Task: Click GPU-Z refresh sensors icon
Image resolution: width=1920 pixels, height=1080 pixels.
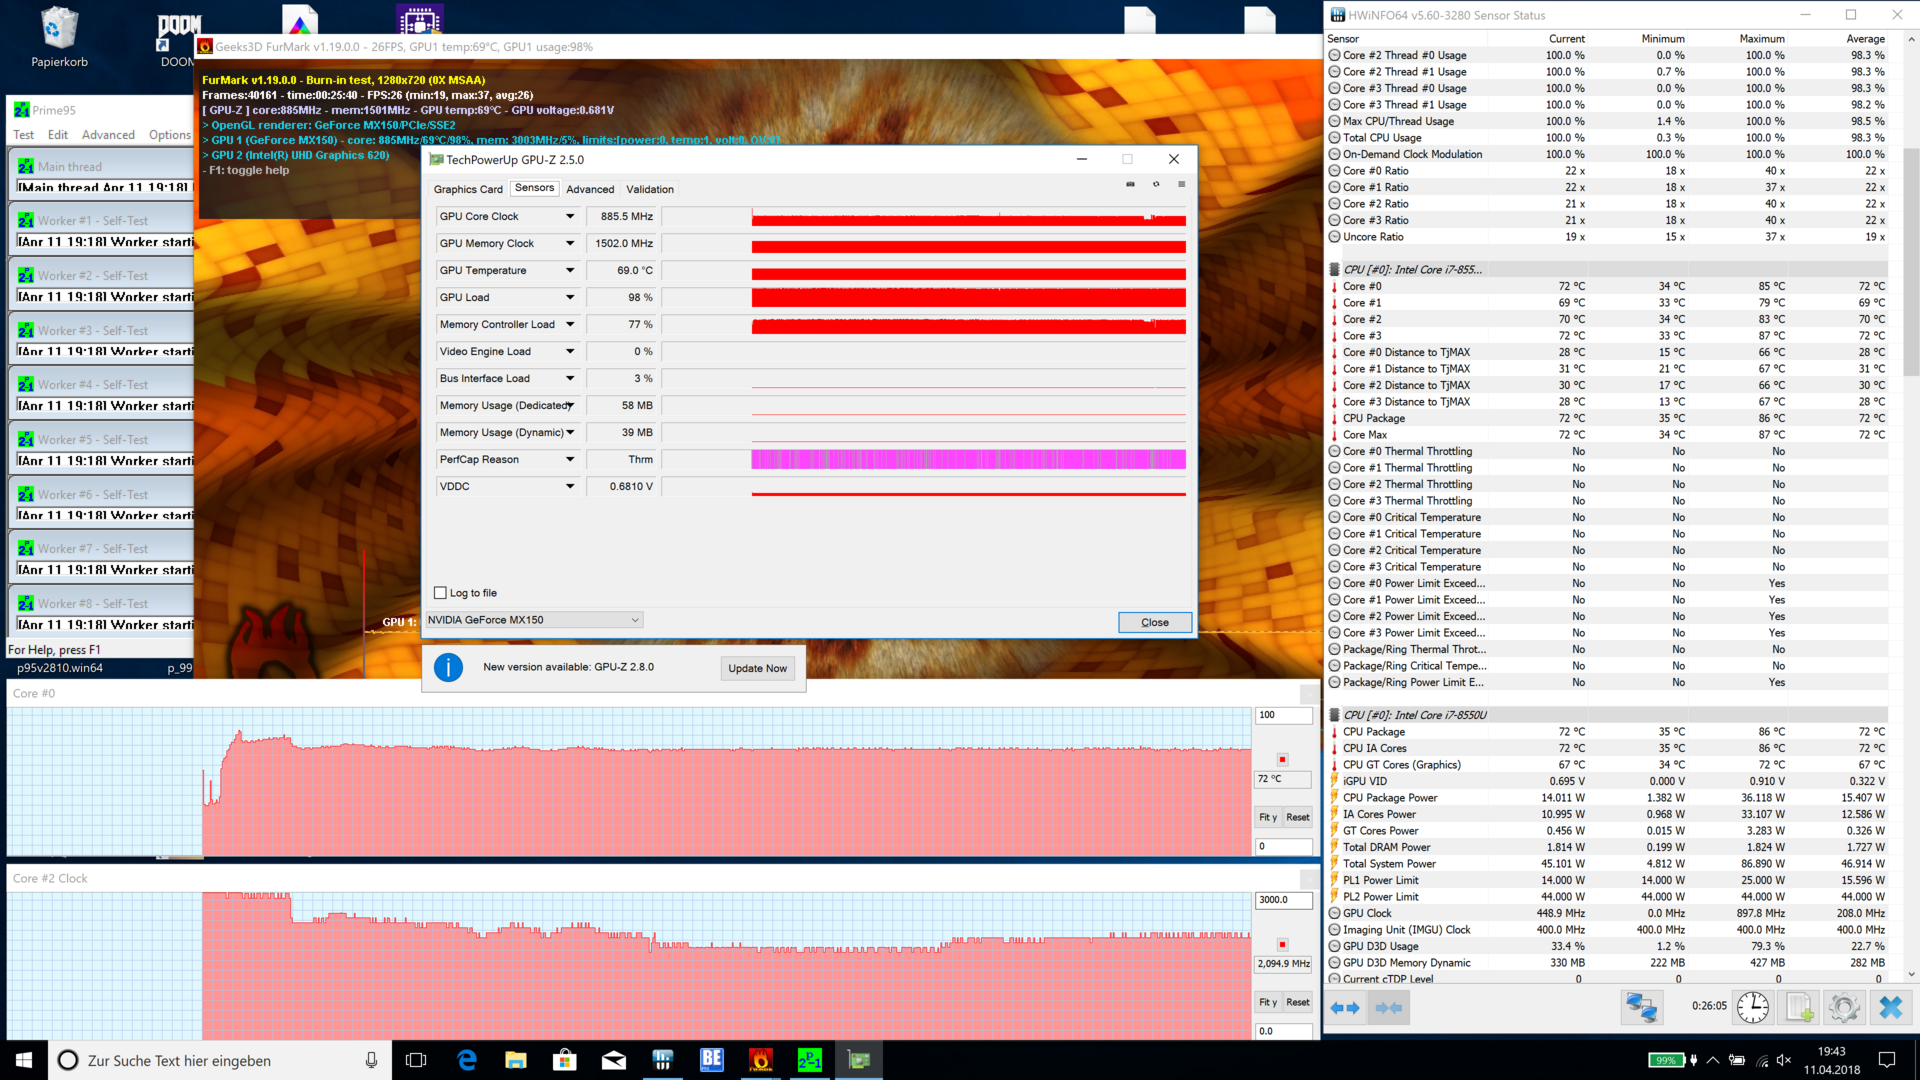Action: click(1156, 184)
